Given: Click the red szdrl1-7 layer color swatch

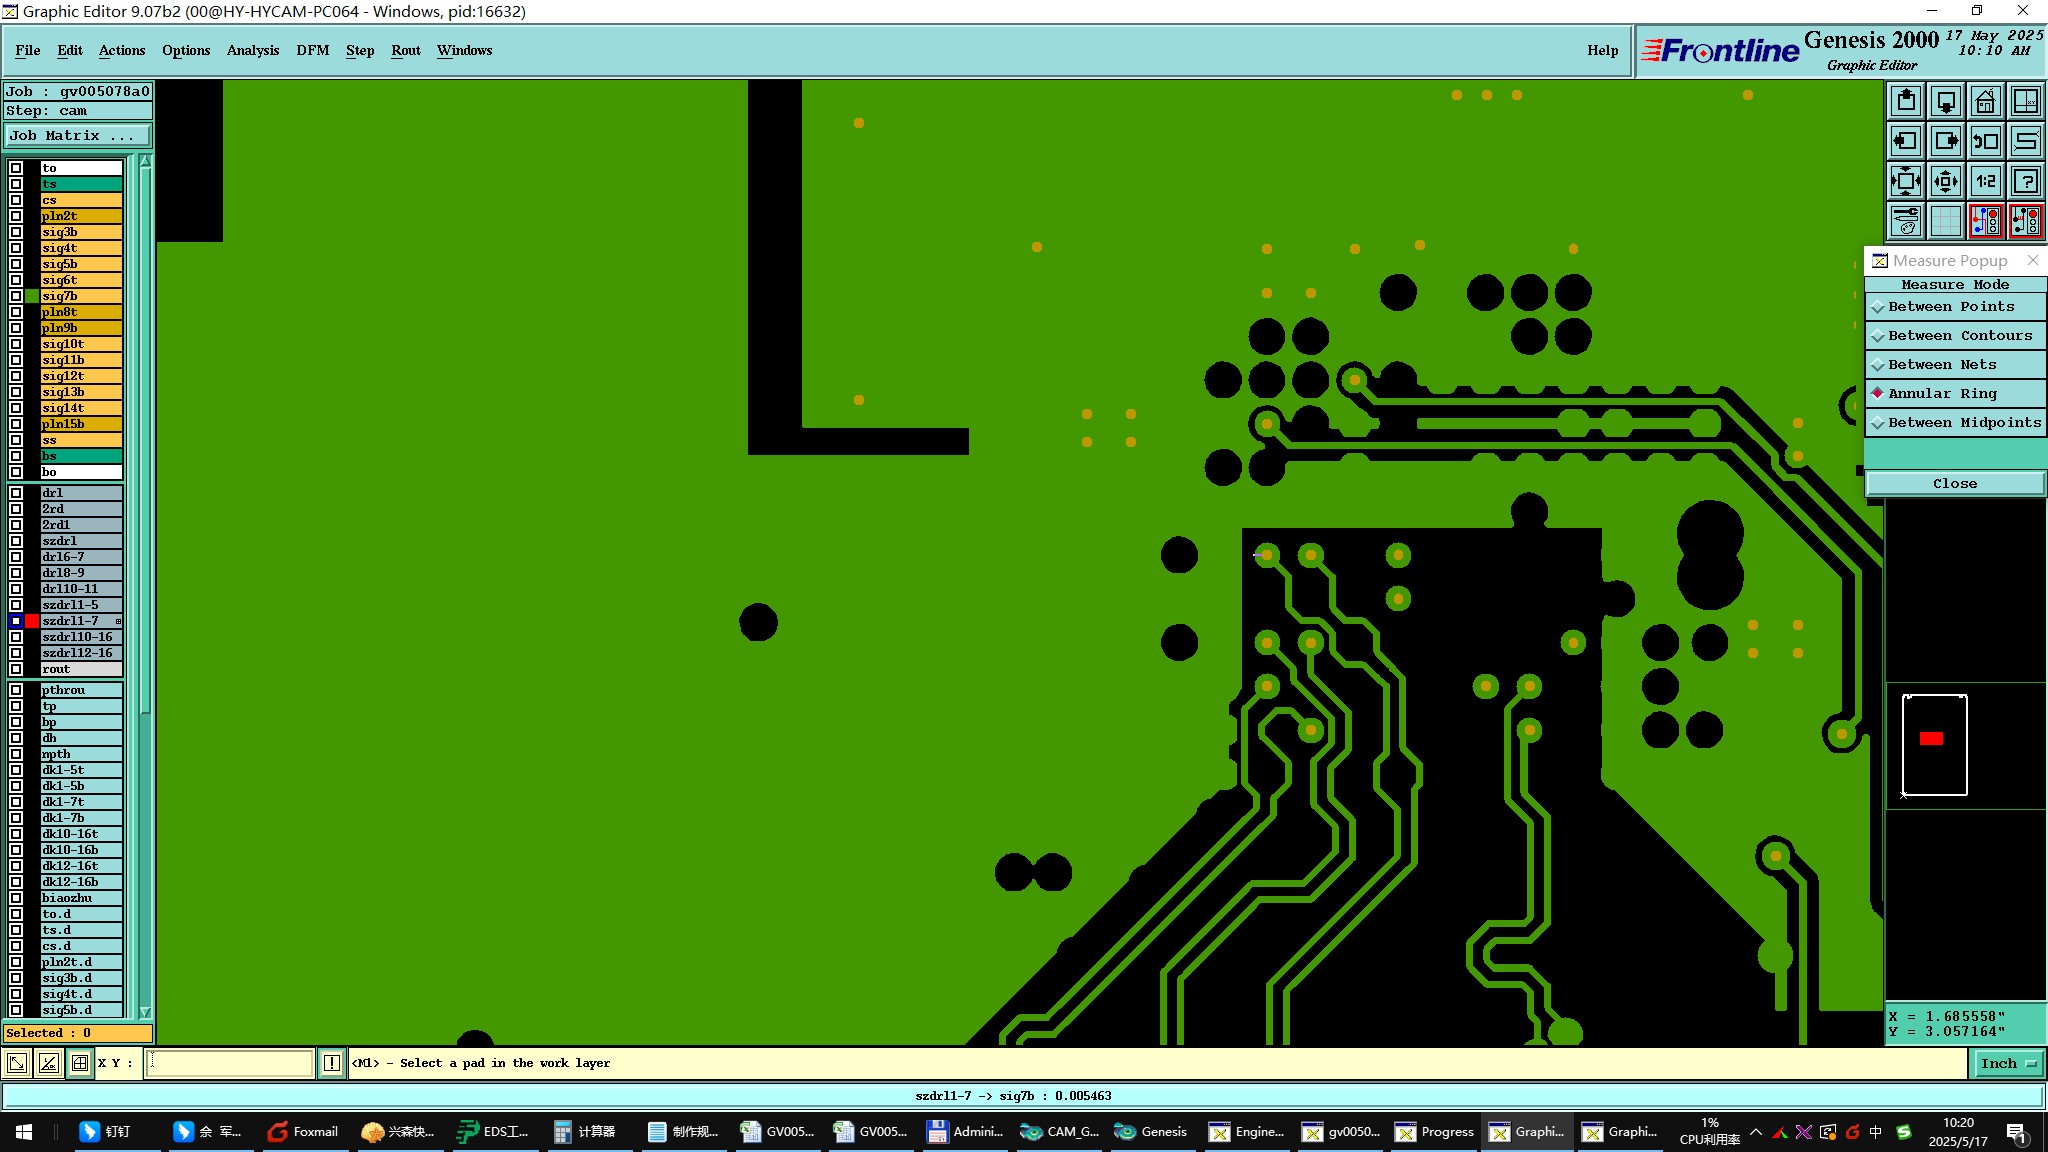Looking at the screenshot, I should tap(32, 621).
